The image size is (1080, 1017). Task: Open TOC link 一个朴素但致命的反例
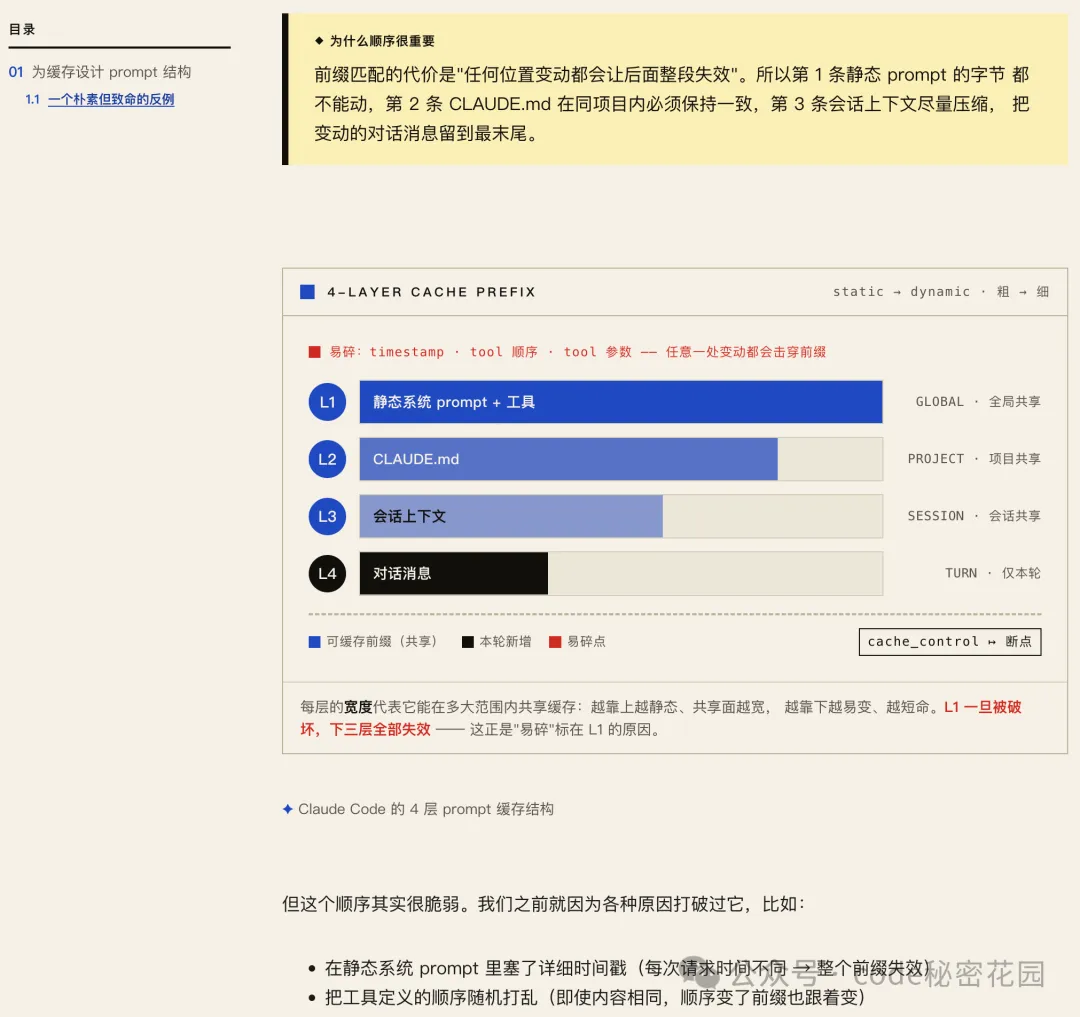(x=111, y=99)
